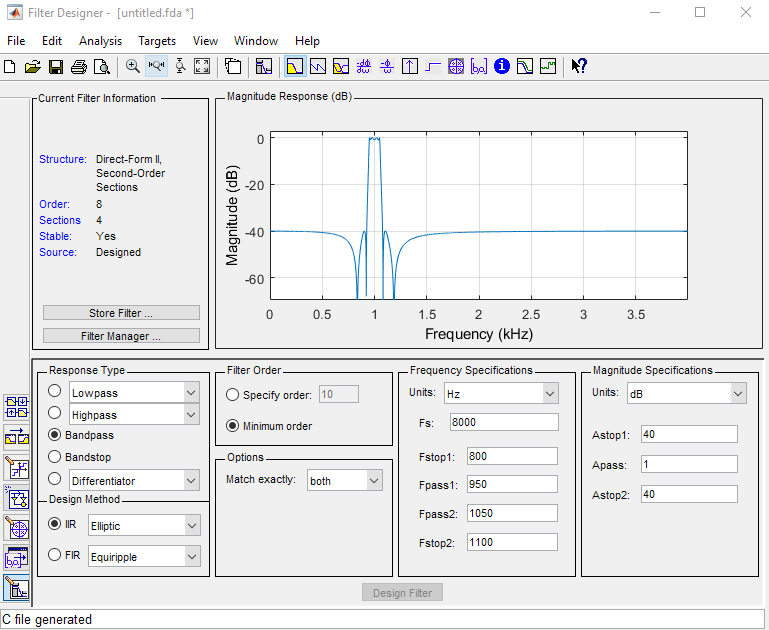Open the Realize Model sidebar panel
The image size is (769, 630).
(x=17, y=498)
